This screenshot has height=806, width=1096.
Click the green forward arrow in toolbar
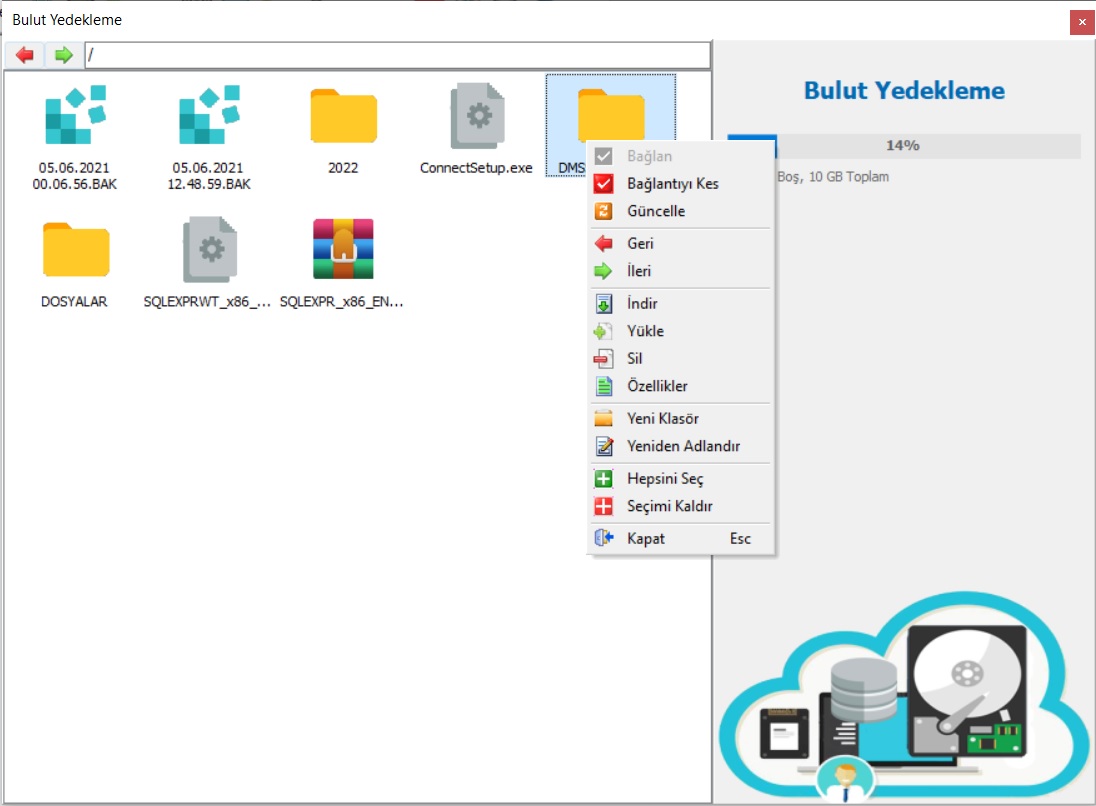coord(64,55)
